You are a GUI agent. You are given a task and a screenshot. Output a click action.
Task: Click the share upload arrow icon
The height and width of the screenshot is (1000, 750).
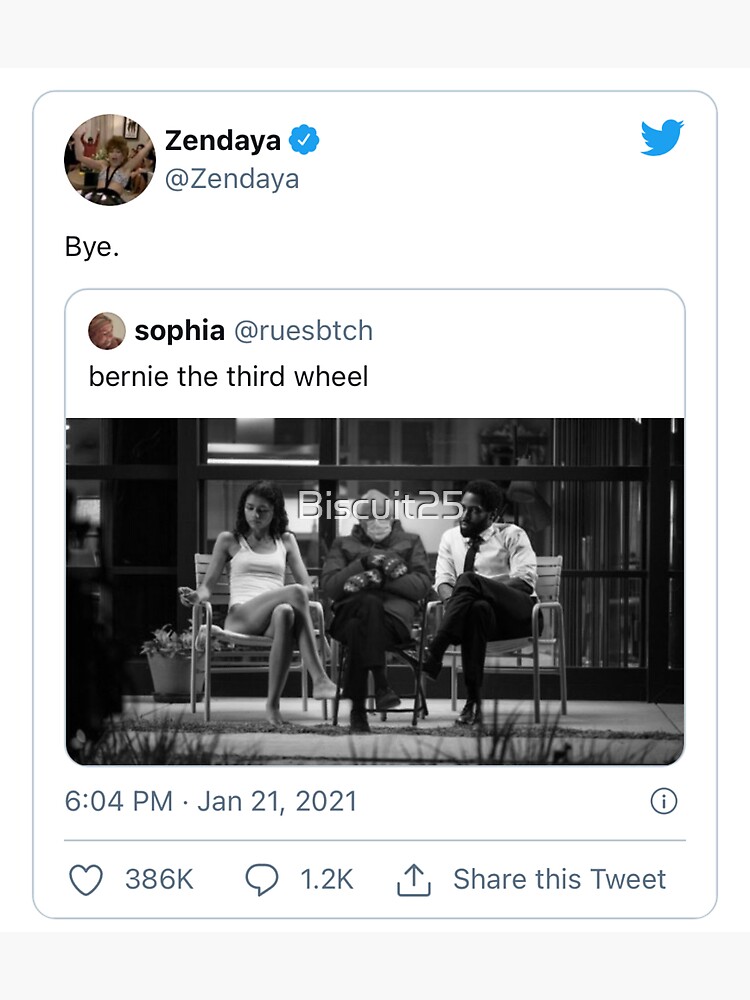(414, 880)
